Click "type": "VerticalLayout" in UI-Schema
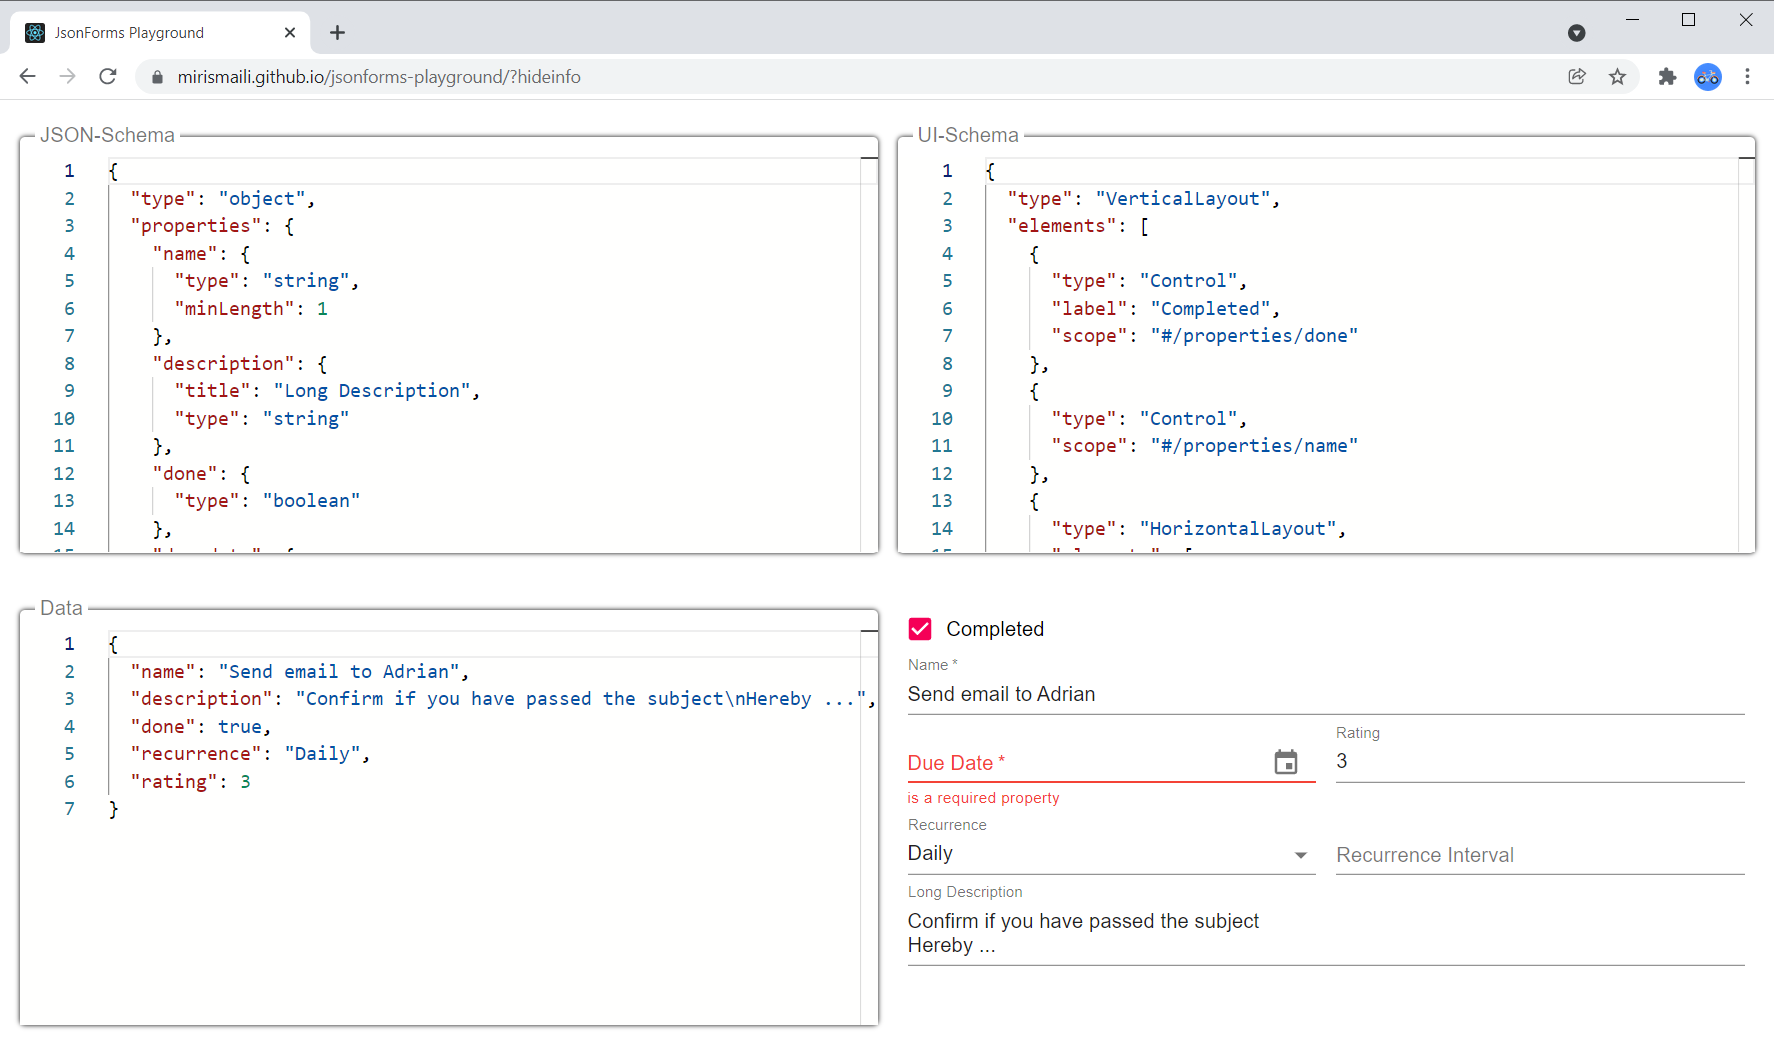This screenshot has height=1064, width=1774. tap(1144, 199)
